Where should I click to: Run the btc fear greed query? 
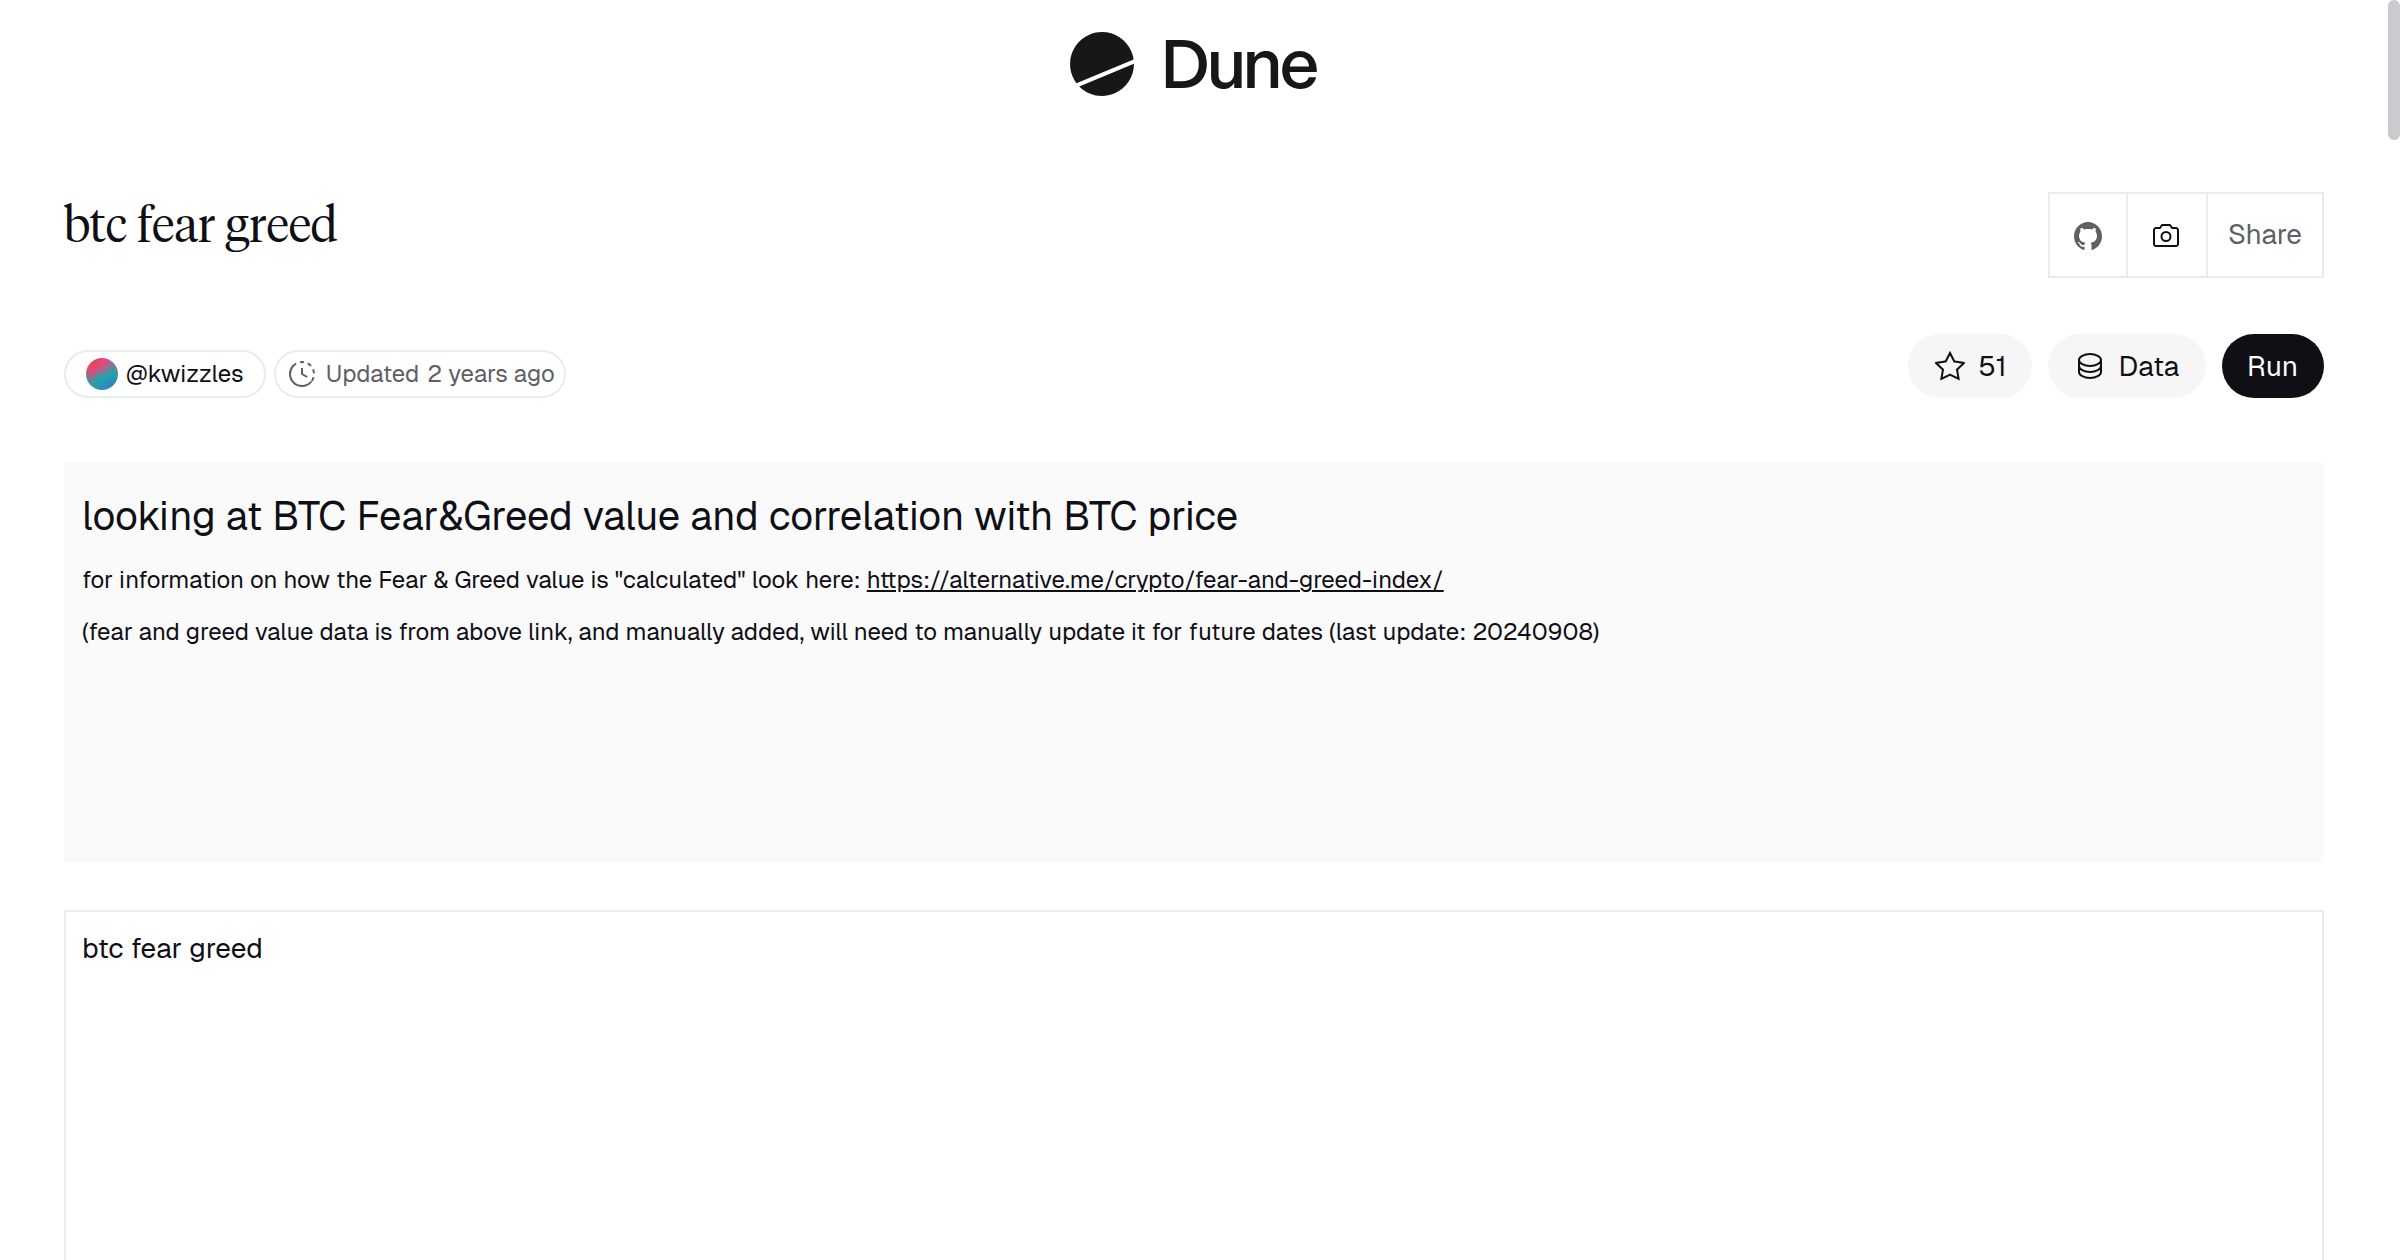pyautogui.click(x=2272, y=366)
